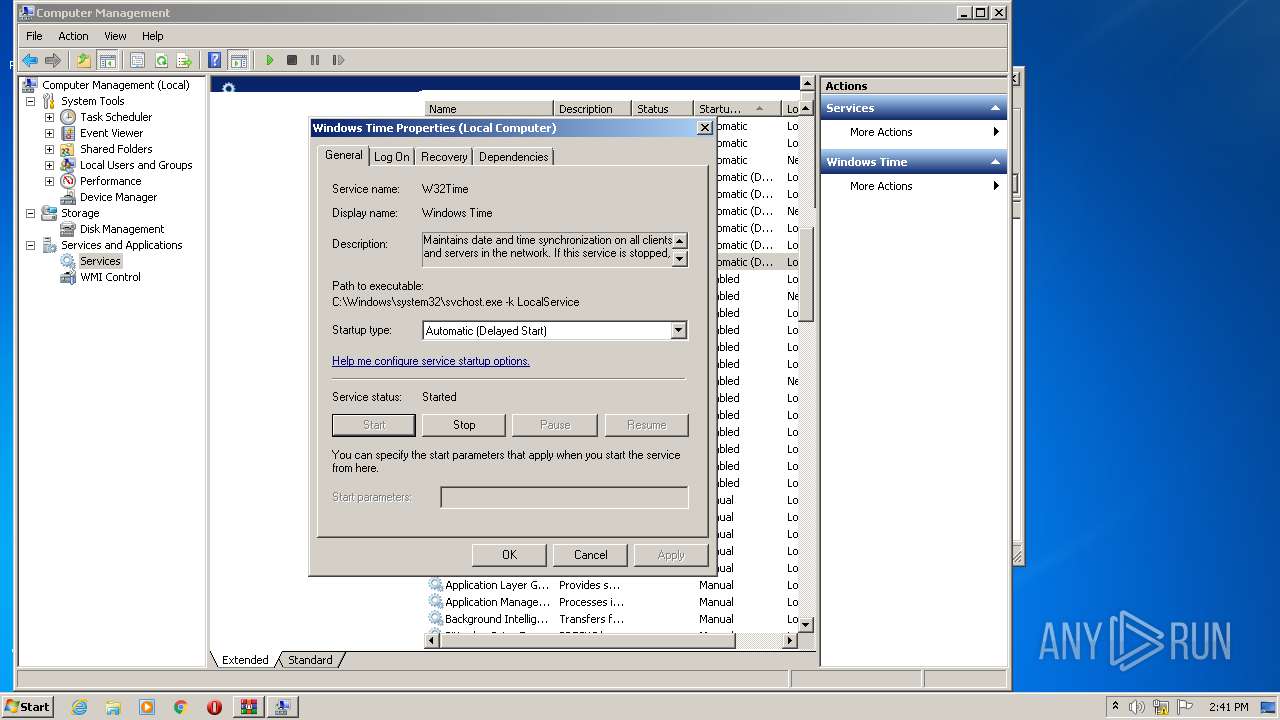The height and width of the screenshot is (720, 1280).
Task: Click the green Start Service play icon
Action: pos(269,60)
